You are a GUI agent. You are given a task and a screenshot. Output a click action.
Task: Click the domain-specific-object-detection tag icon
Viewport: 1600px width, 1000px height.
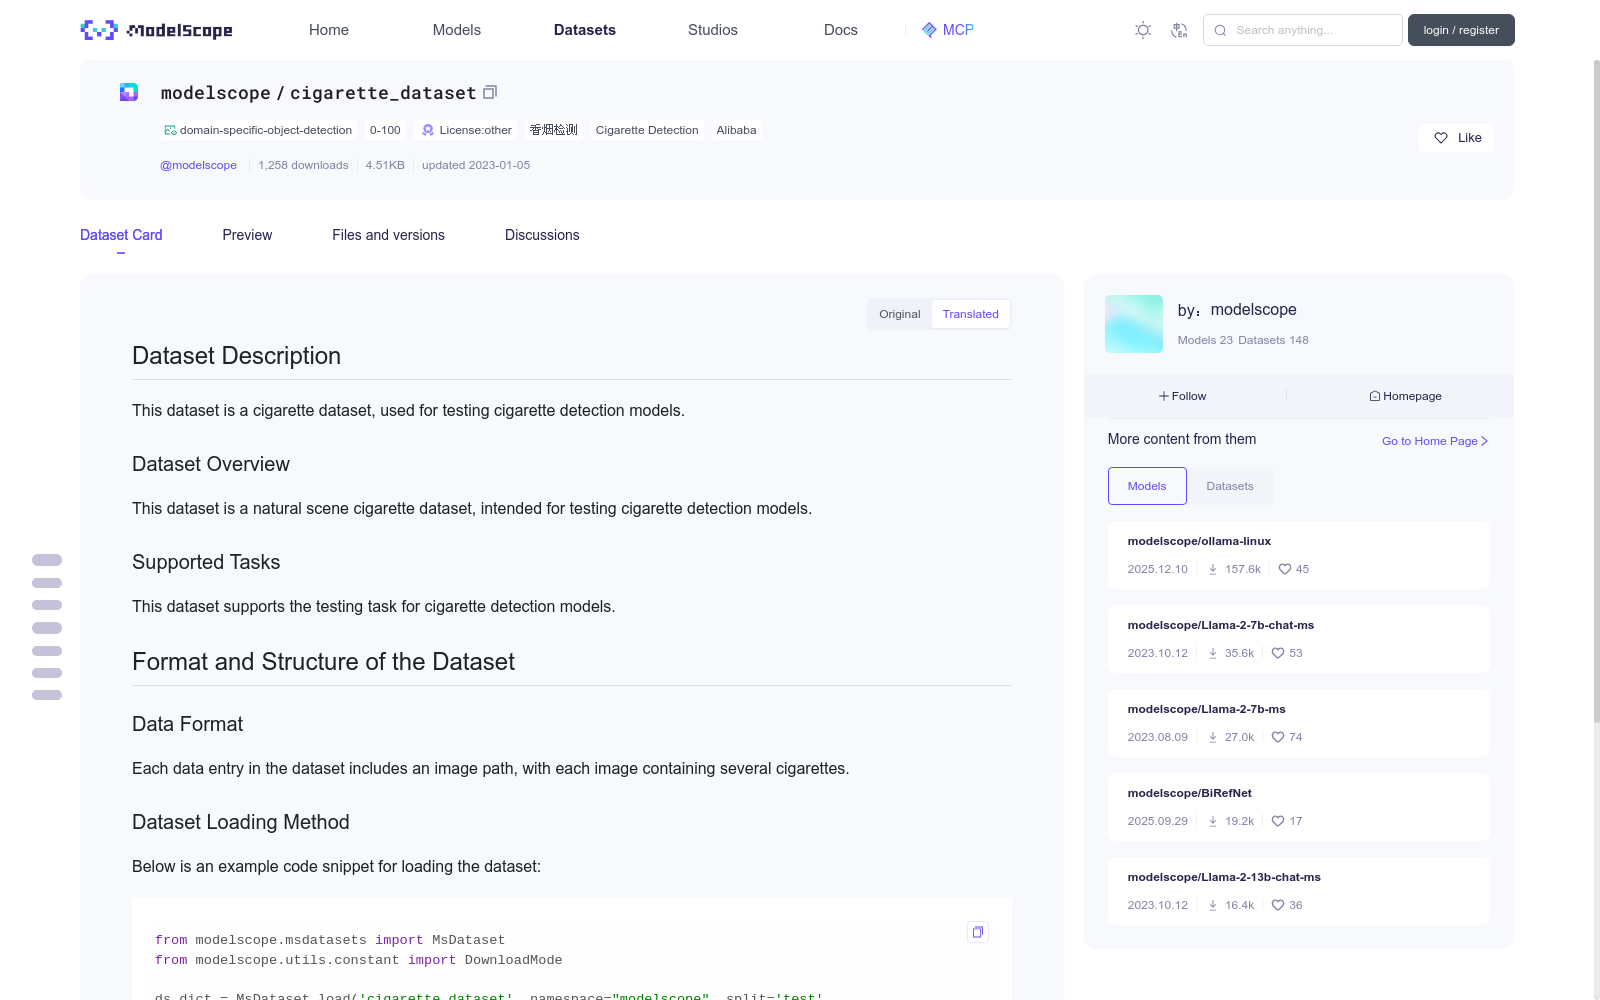coord(170,130)
